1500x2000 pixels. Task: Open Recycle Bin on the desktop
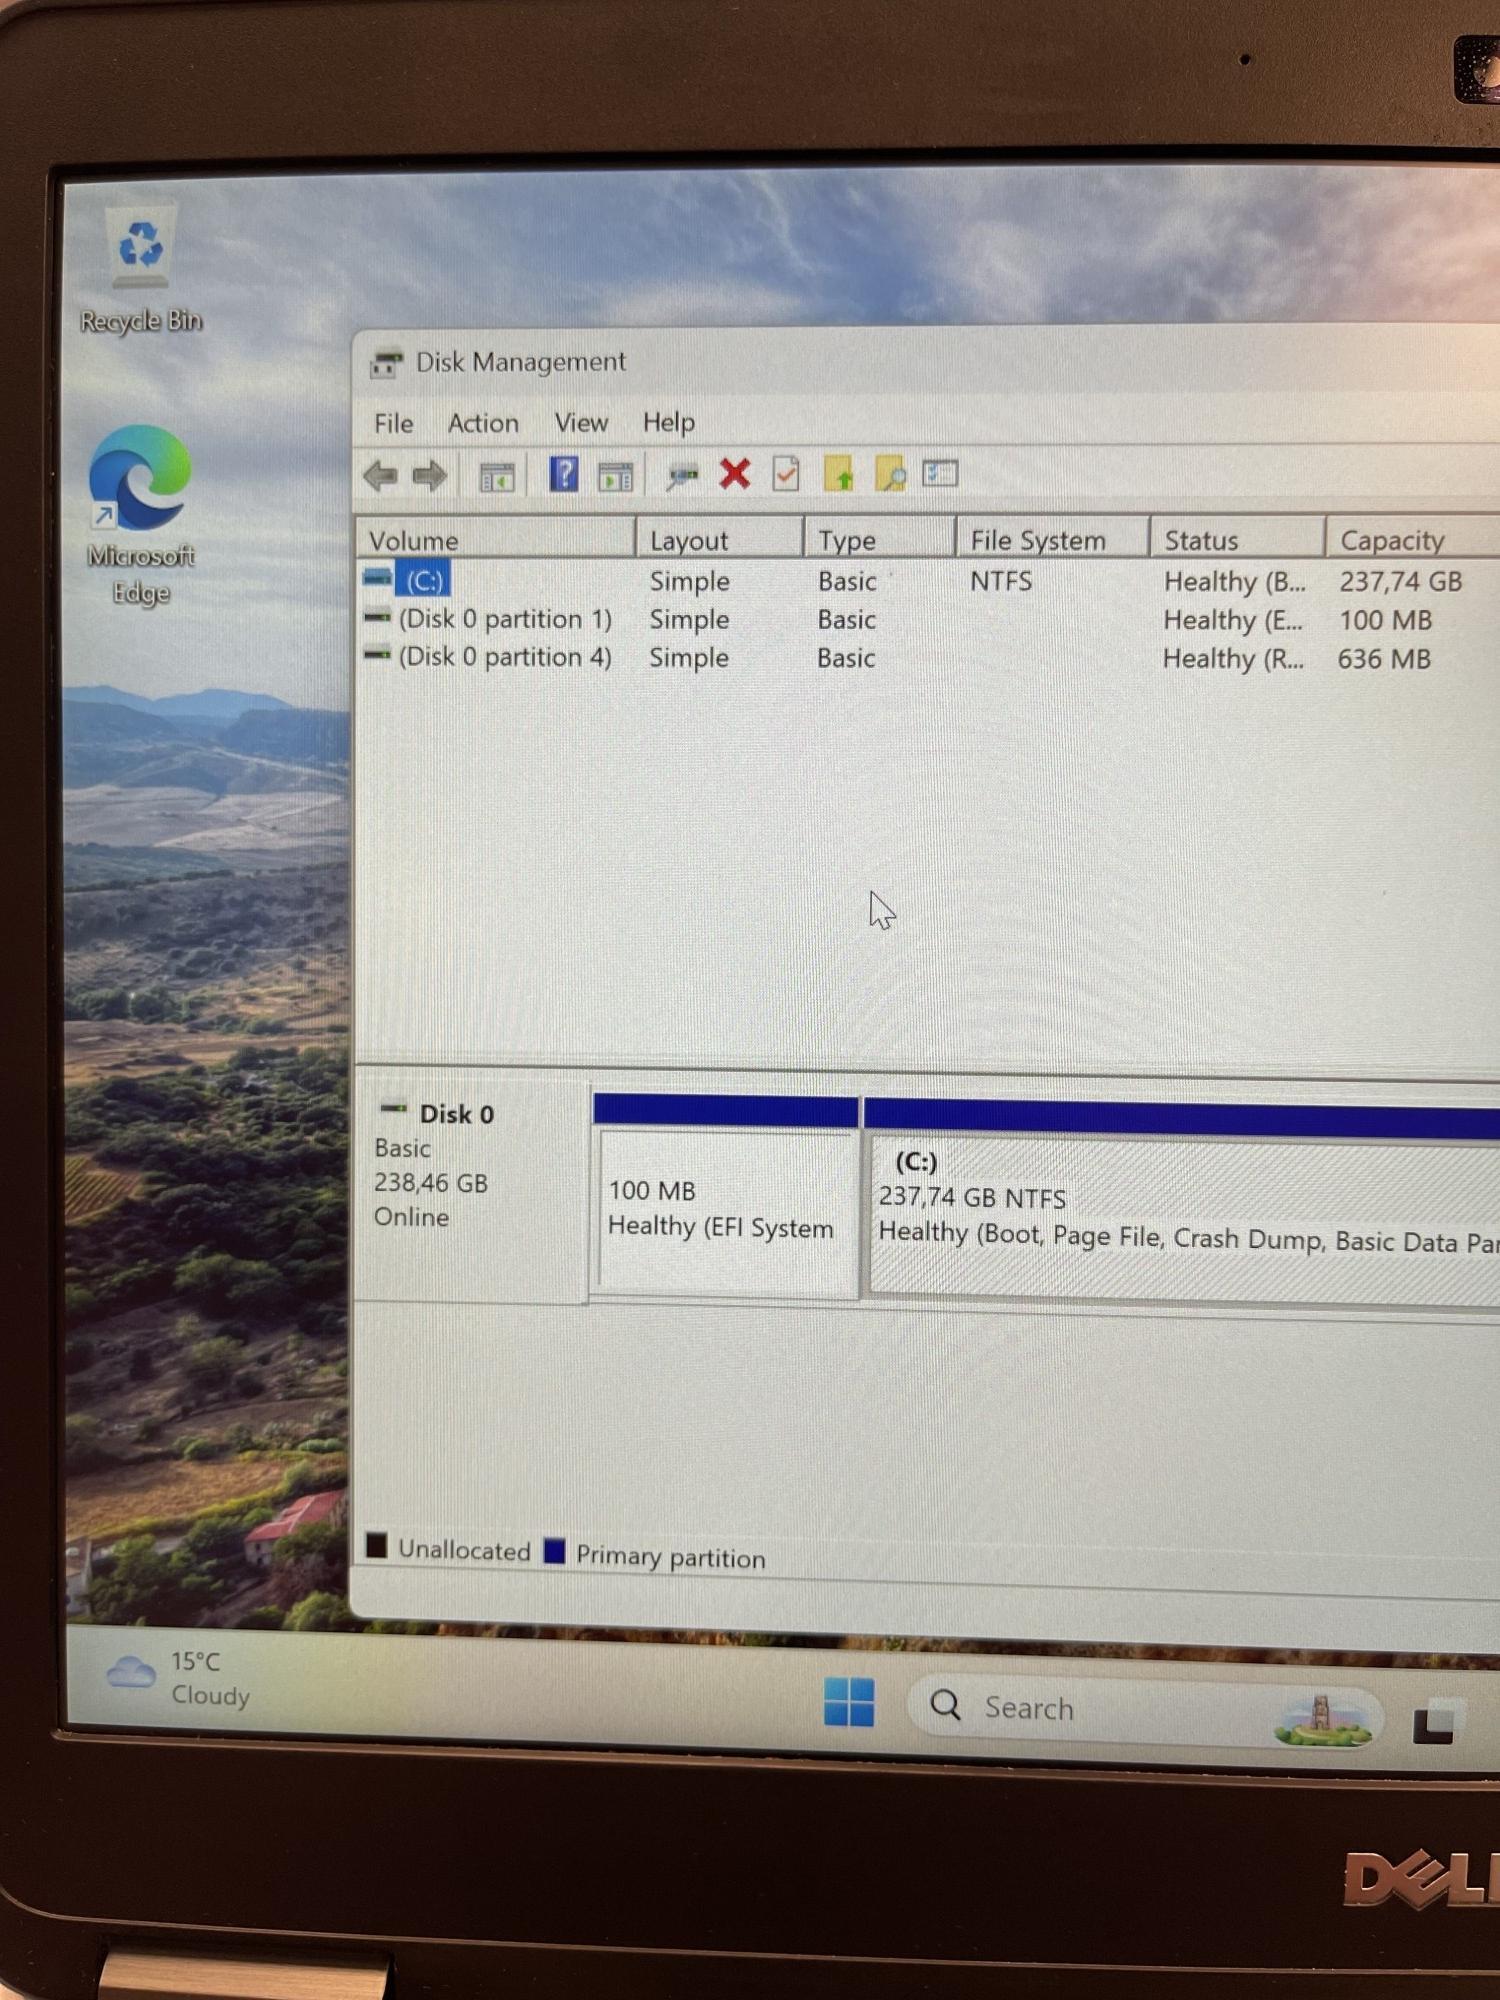[141, 269]
